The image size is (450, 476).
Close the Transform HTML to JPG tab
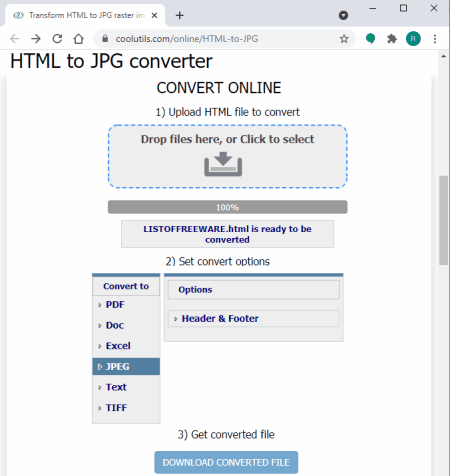pyautogui.click(x=154, y=15)
